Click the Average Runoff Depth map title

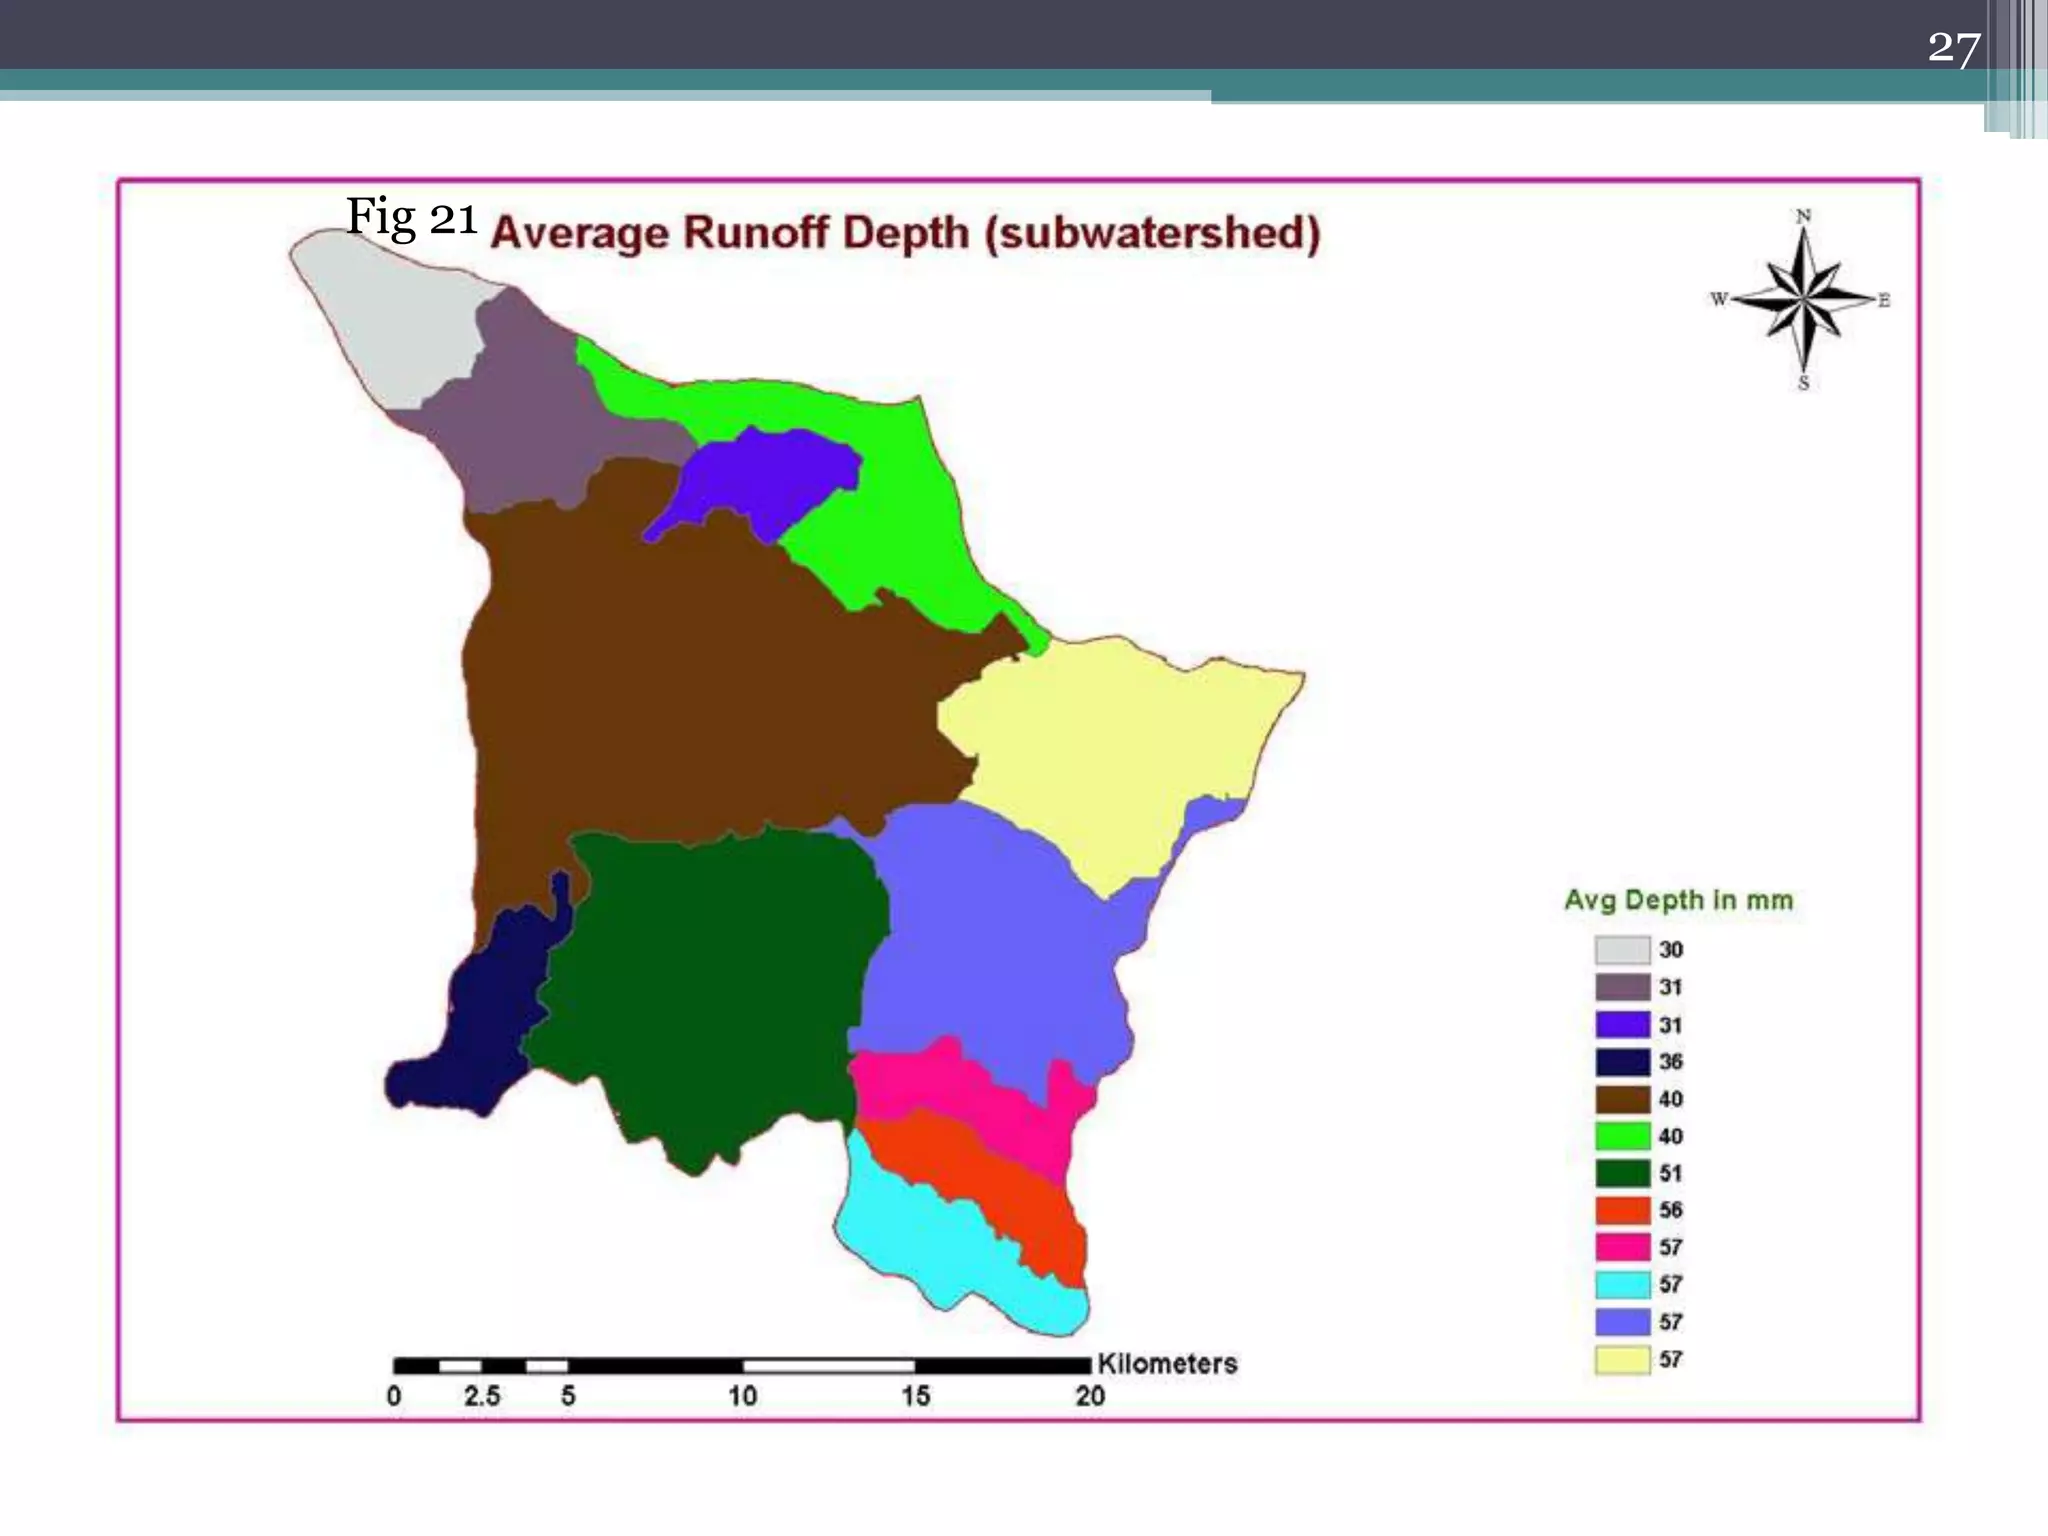point(905,233)
